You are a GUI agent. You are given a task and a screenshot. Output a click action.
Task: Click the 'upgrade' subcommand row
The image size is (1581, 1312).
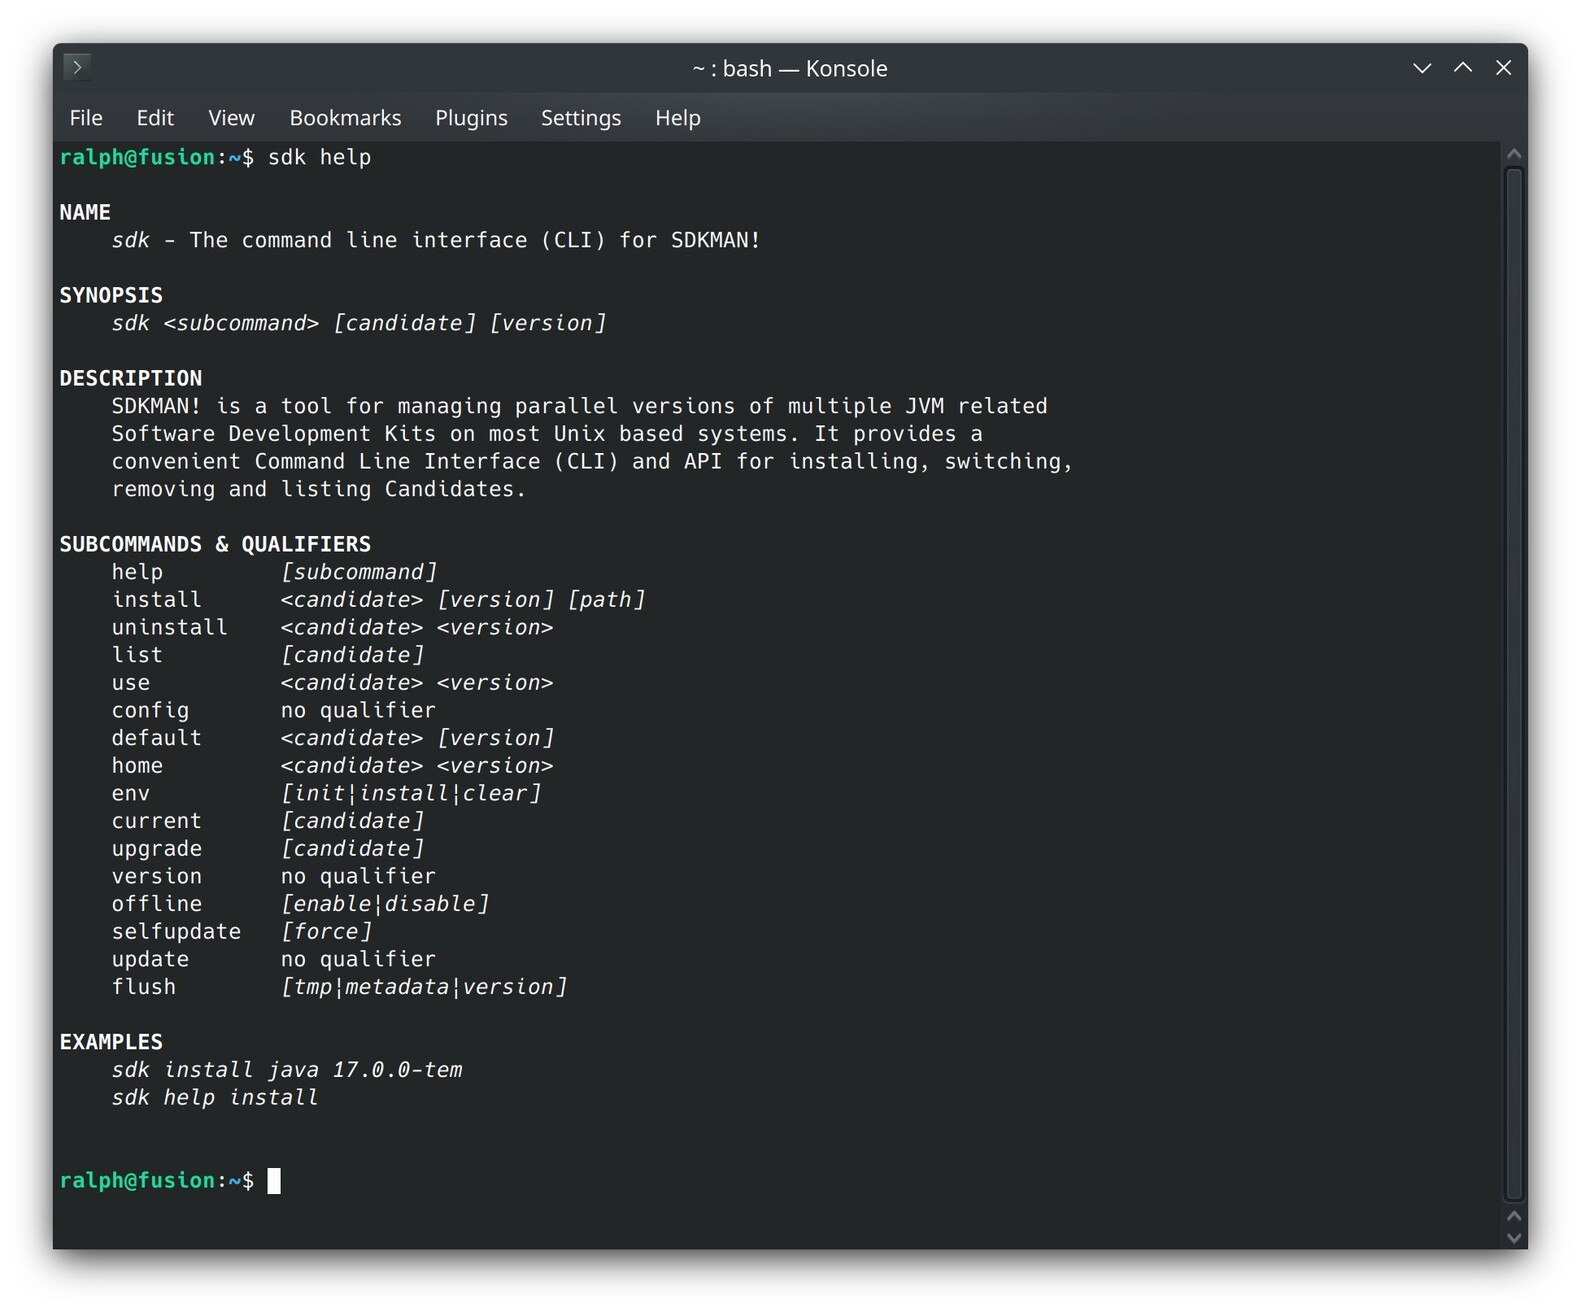point(267,849)
